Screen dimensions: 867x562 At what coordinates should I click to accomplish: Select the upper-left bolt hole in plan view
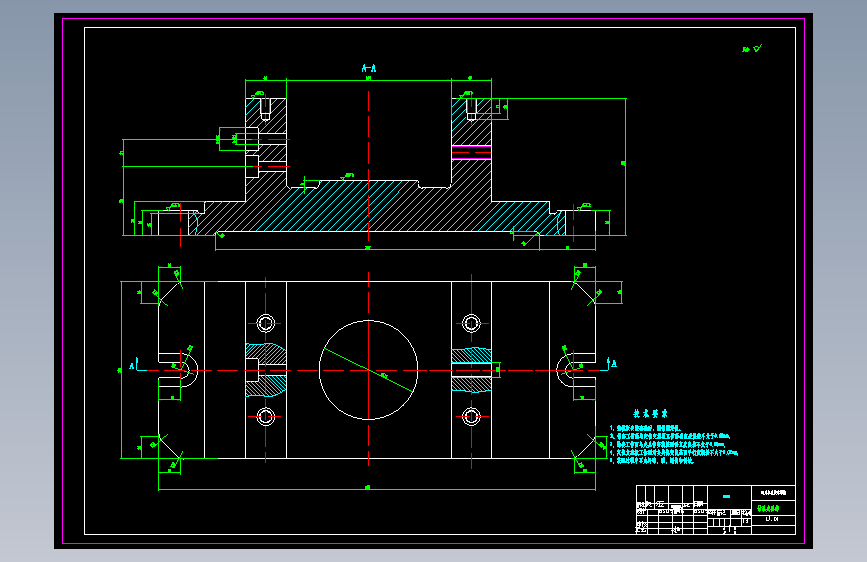(x=265, y=323)
